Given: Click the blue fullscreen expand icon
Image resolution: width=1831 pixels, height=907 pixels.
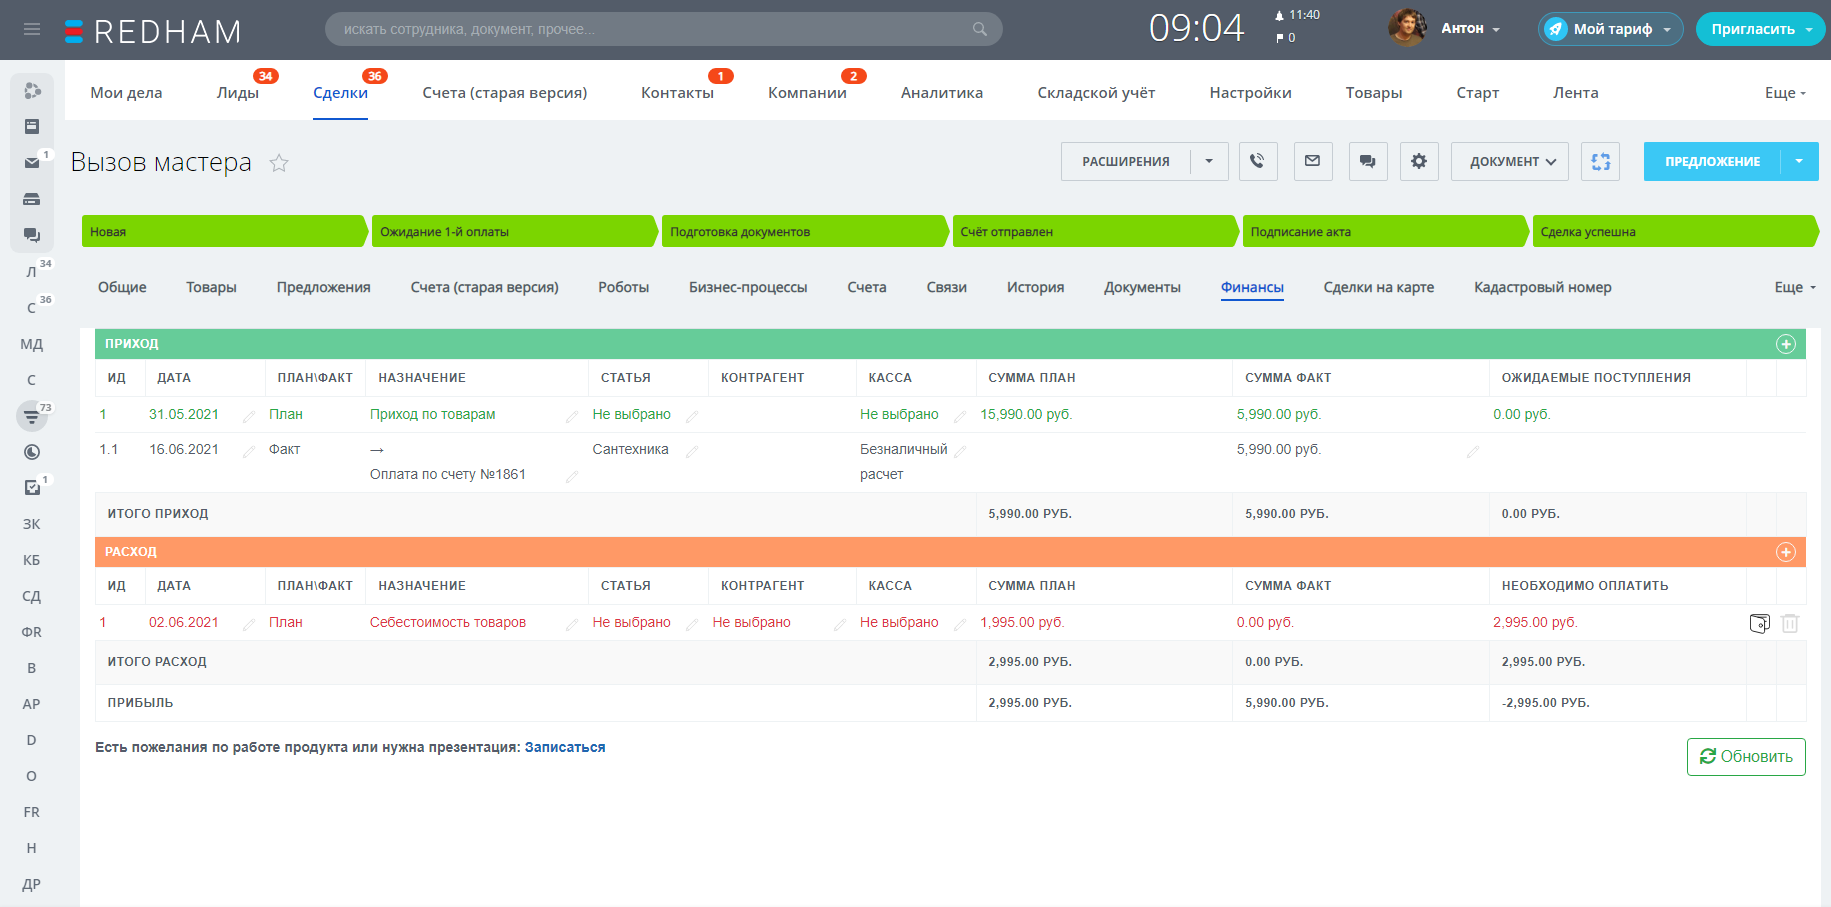Looking at the screenshot, I should (x=1600, y=161).
